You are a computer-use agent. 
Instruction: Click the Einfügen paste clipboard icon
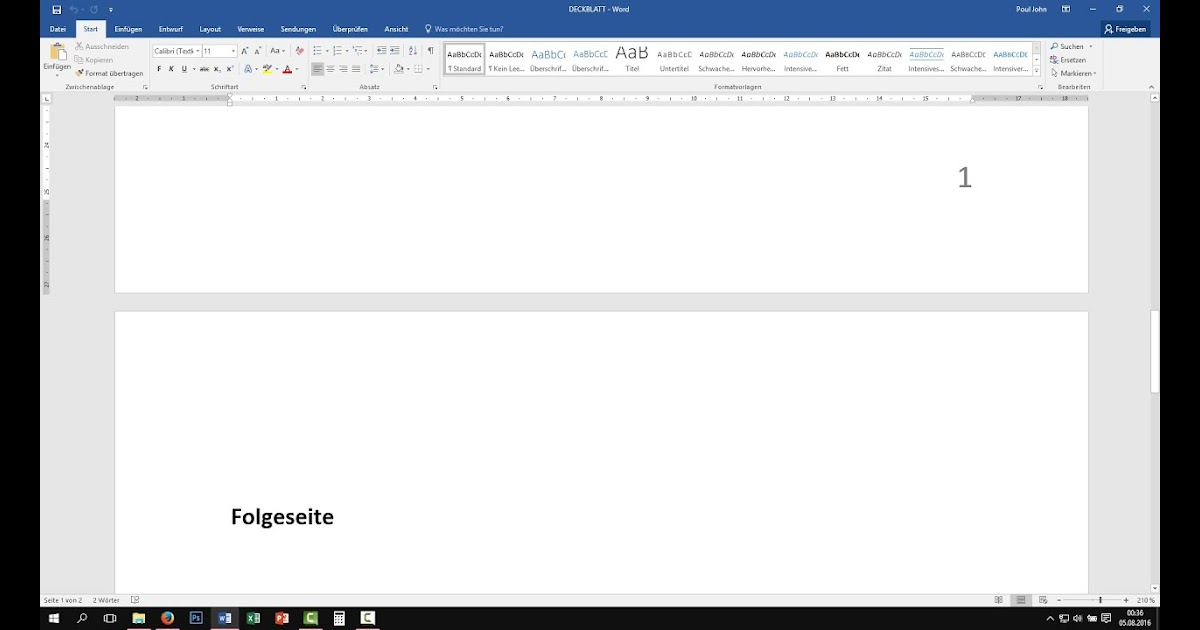tap(57, 52)
